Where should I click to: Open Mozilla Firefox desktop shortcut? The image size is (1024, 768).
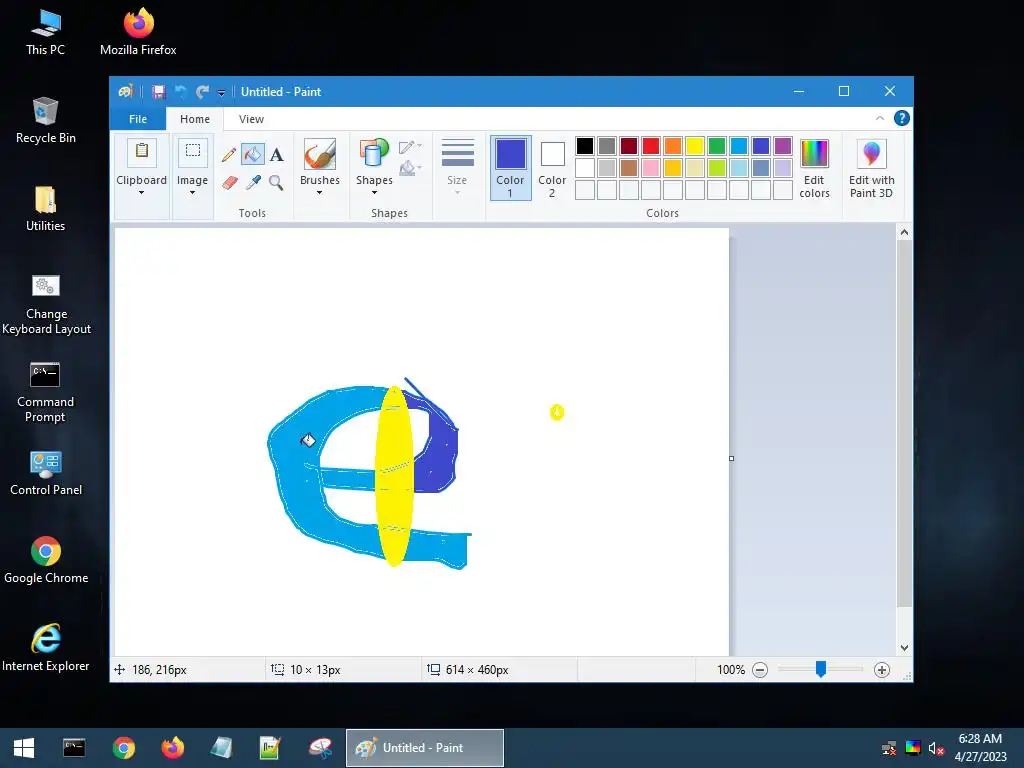pos(138,31)
